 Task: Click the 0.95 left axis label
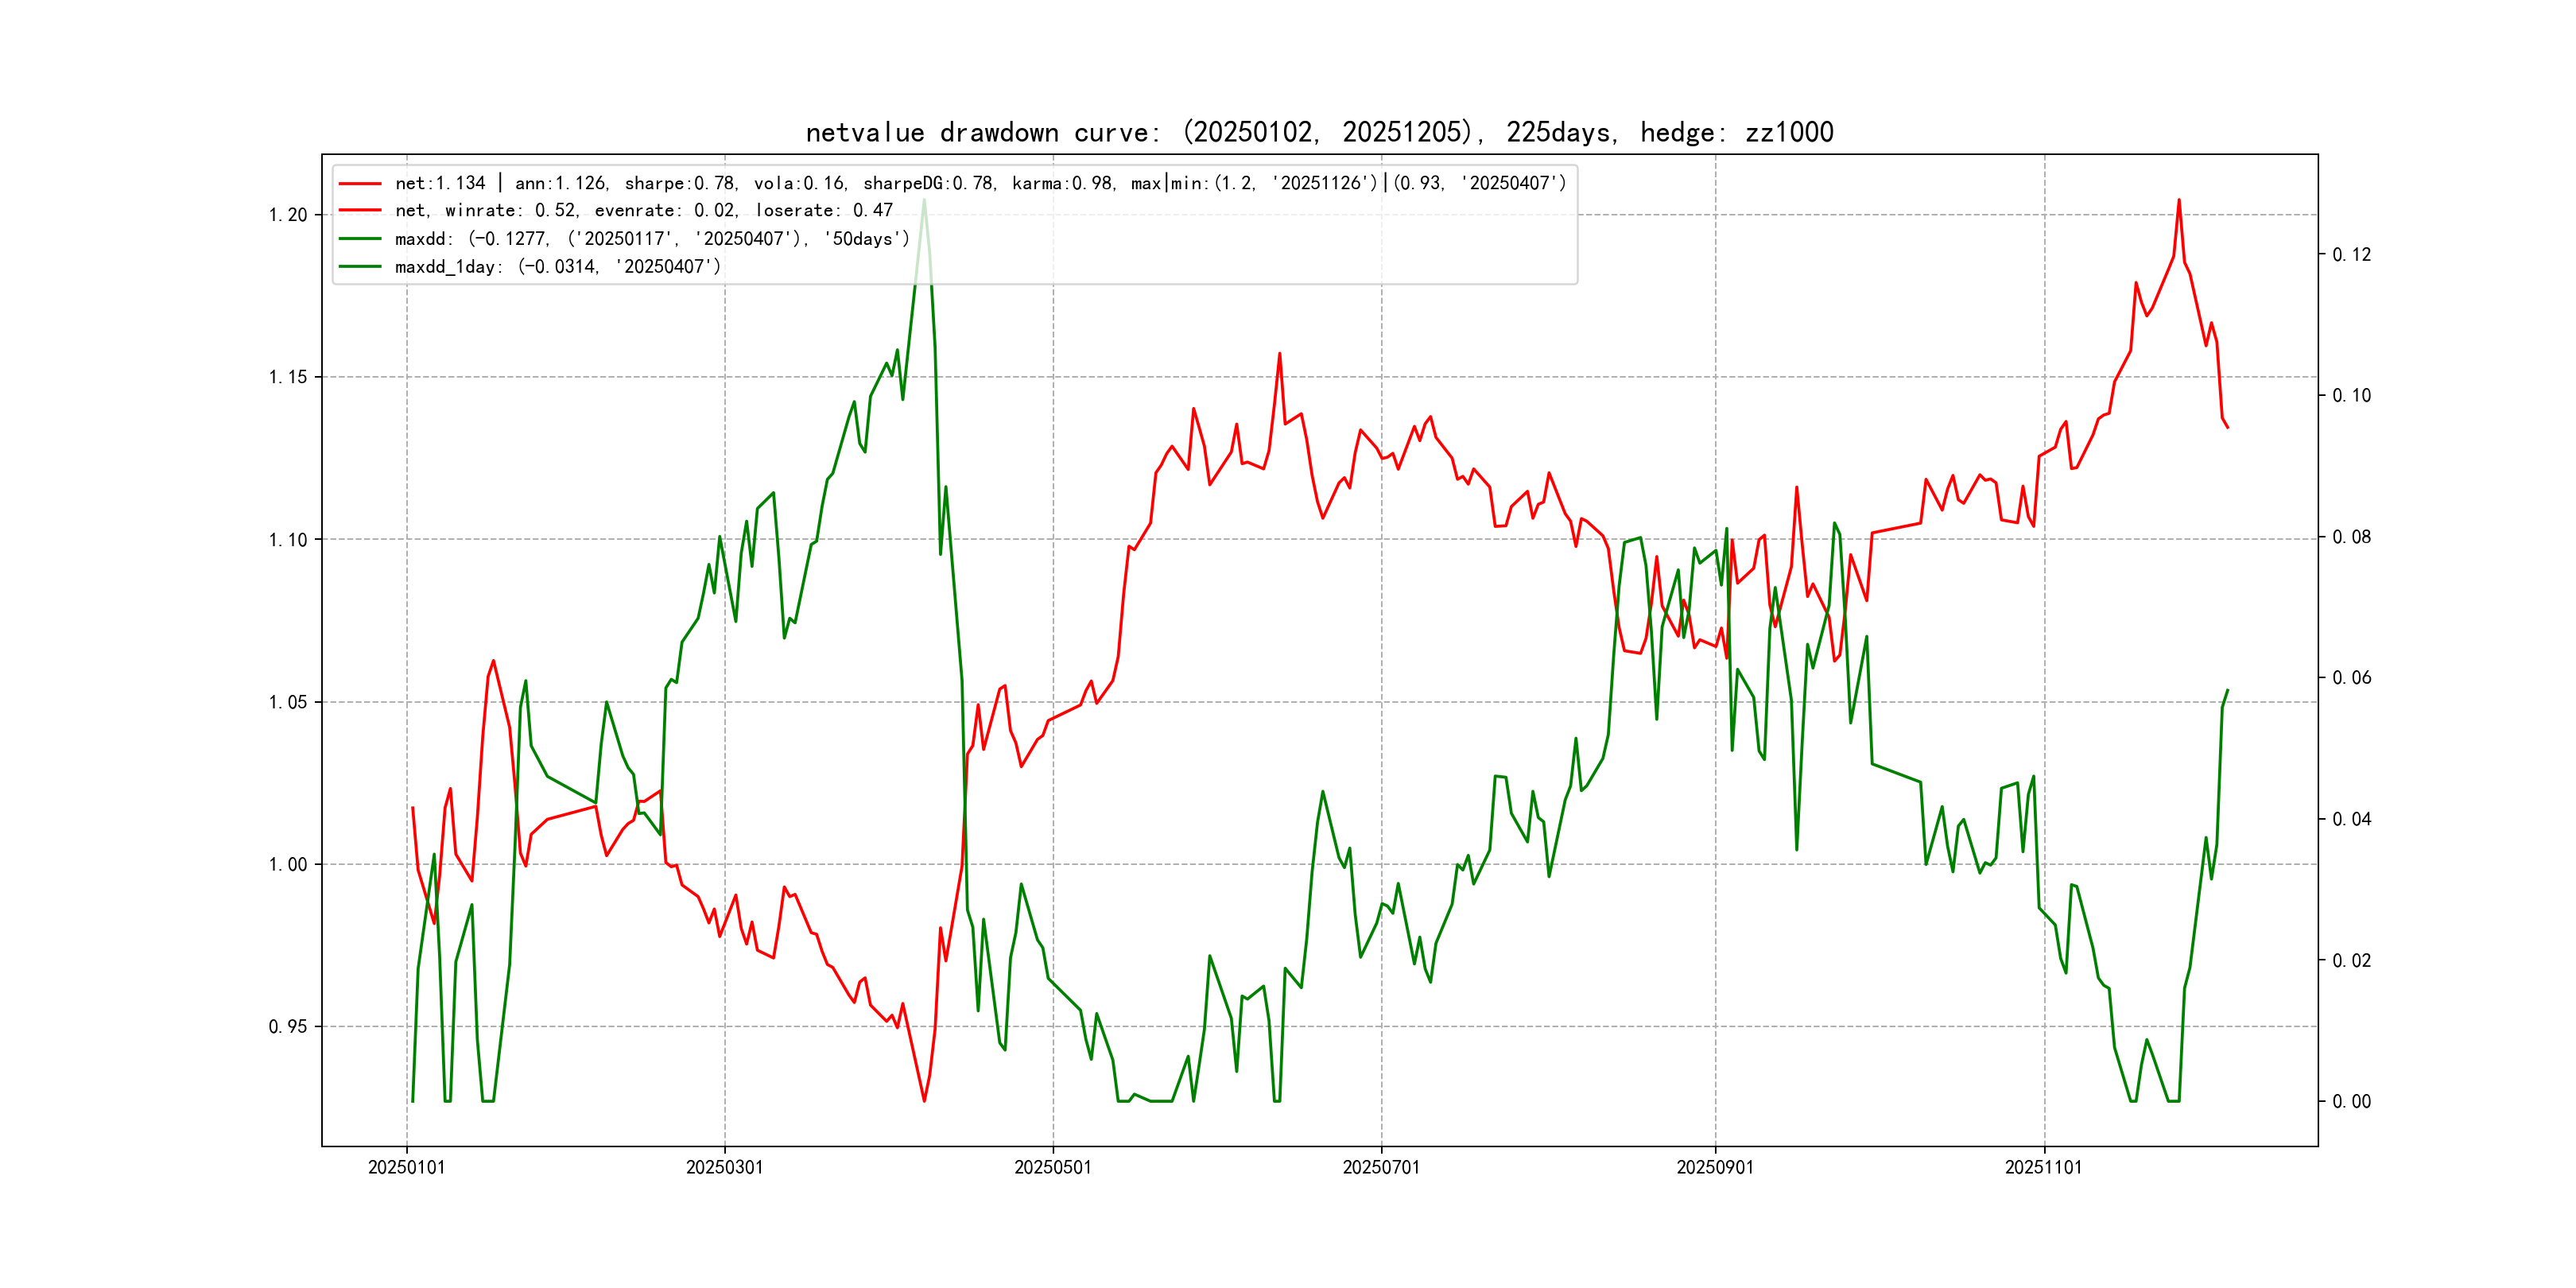288,1027
